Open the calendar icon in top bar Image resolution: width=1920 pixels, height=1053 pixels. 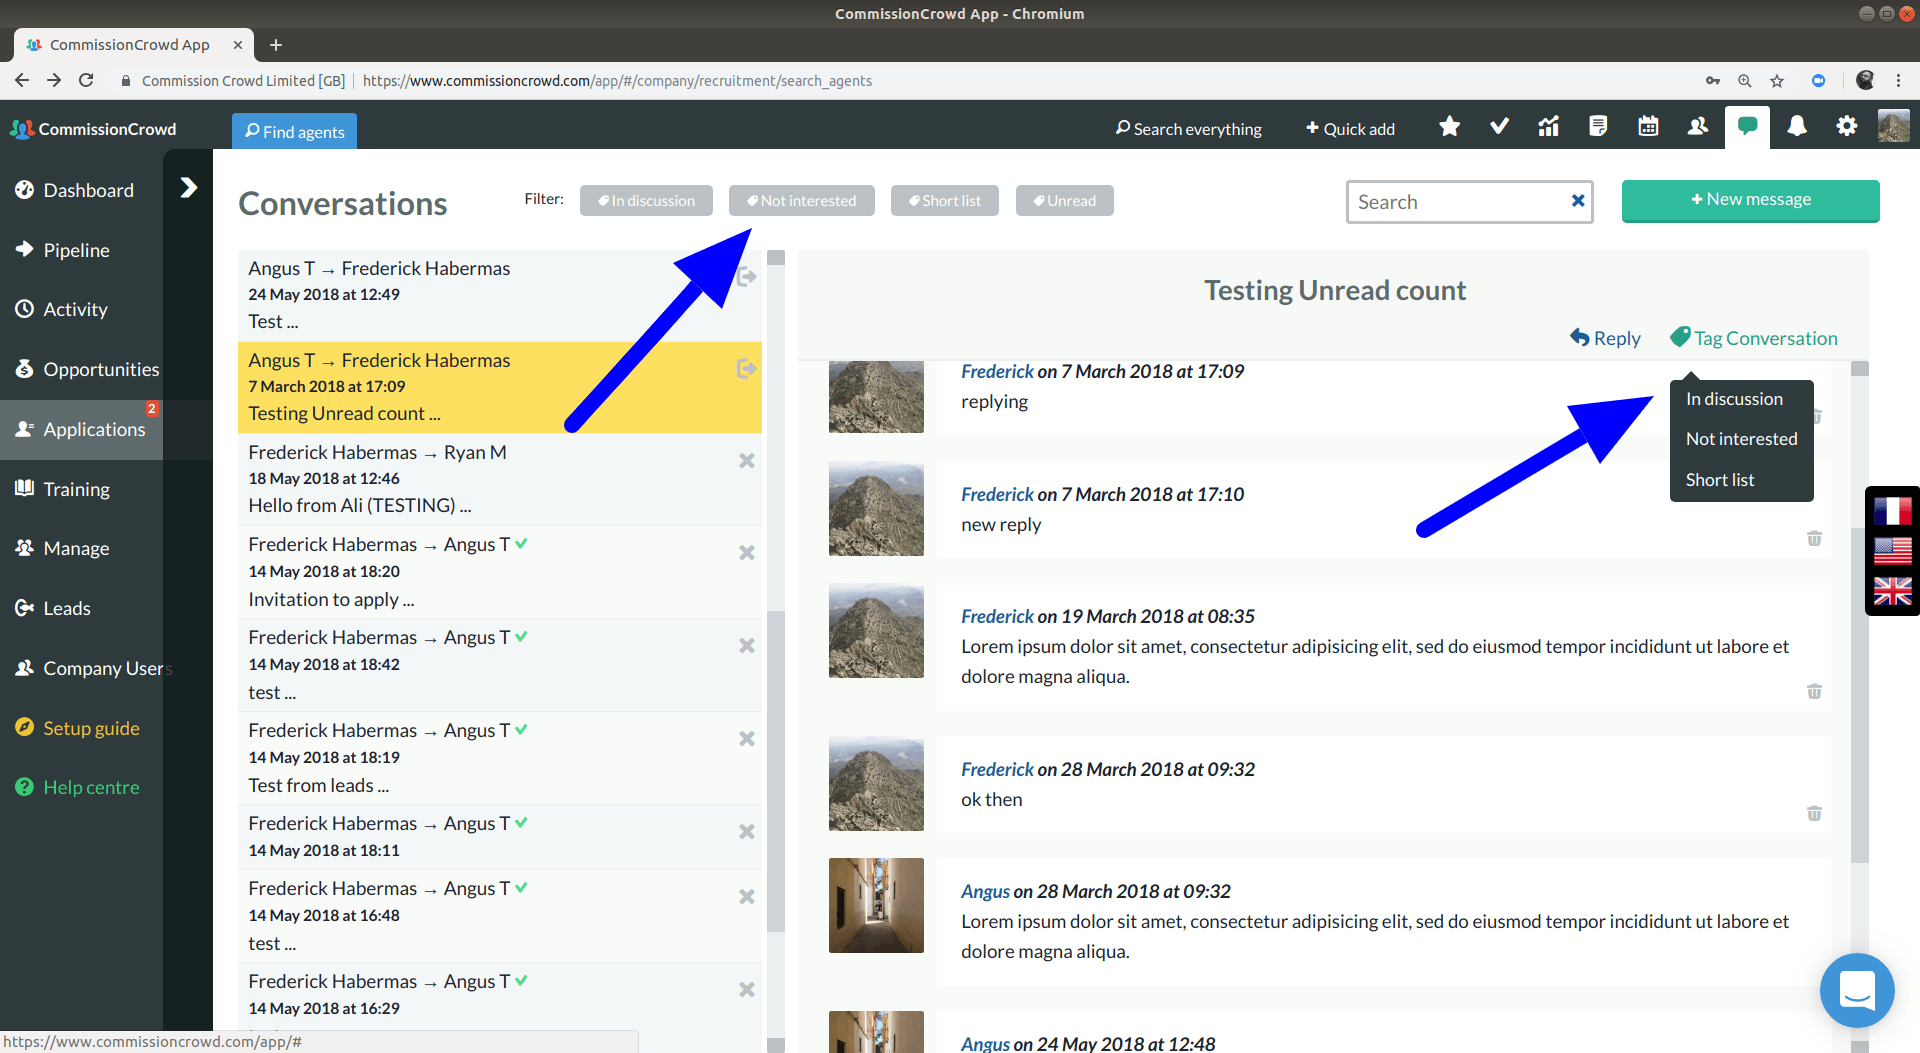[1648, 127]
